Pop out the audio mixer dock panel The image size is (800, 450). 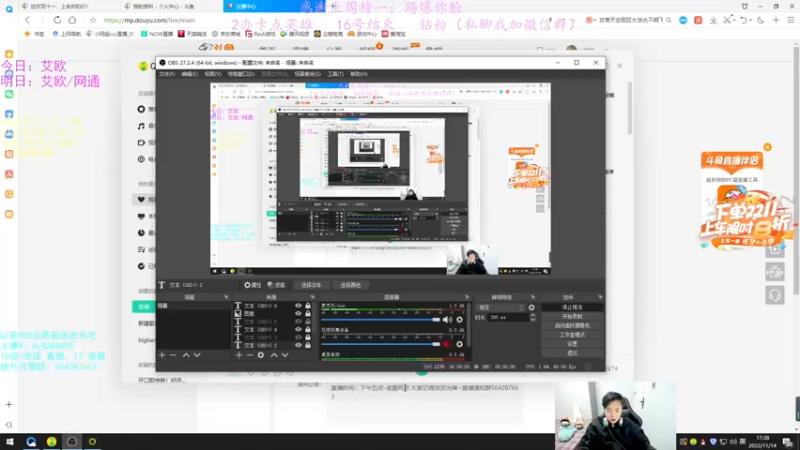(x=467, y=297)
